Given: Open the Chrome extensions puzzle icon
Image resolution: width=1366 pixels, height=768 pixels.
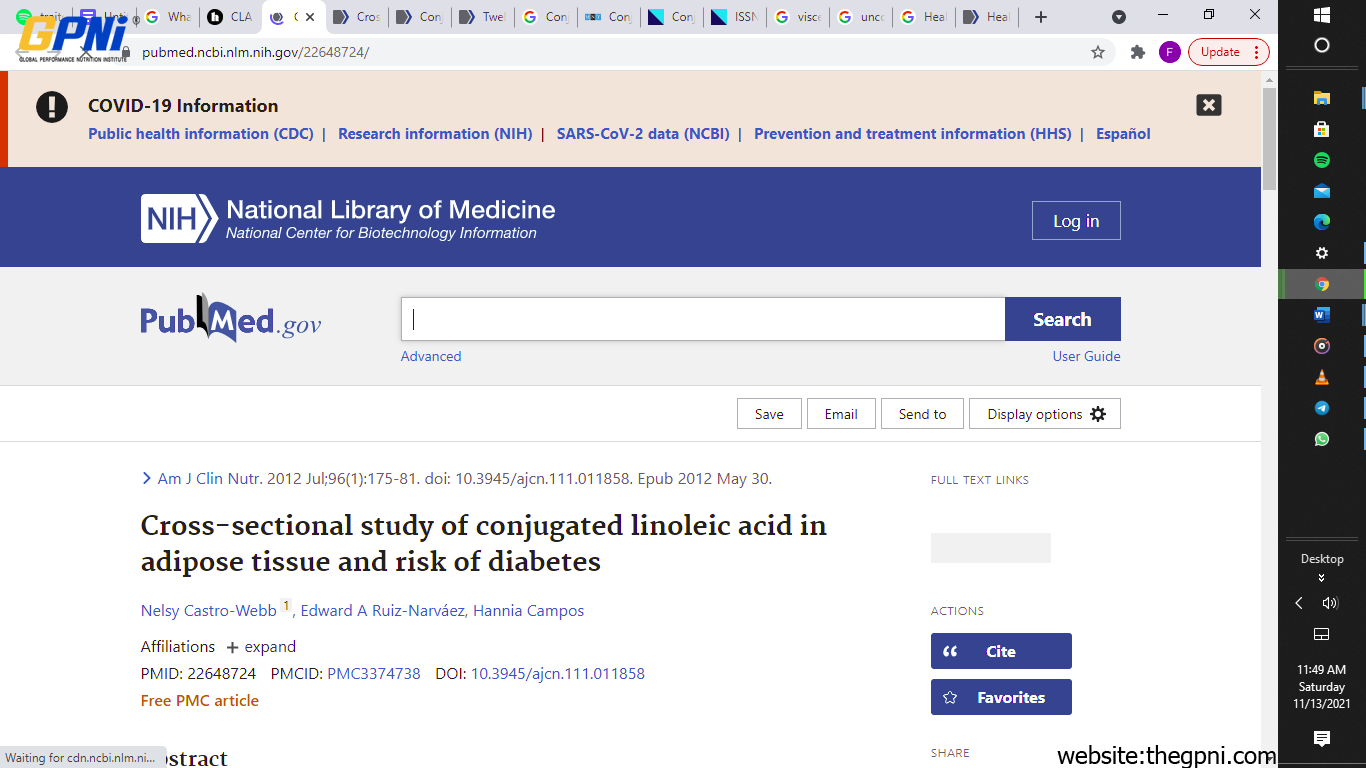Looking at the screenshot, I should 1137,52.
